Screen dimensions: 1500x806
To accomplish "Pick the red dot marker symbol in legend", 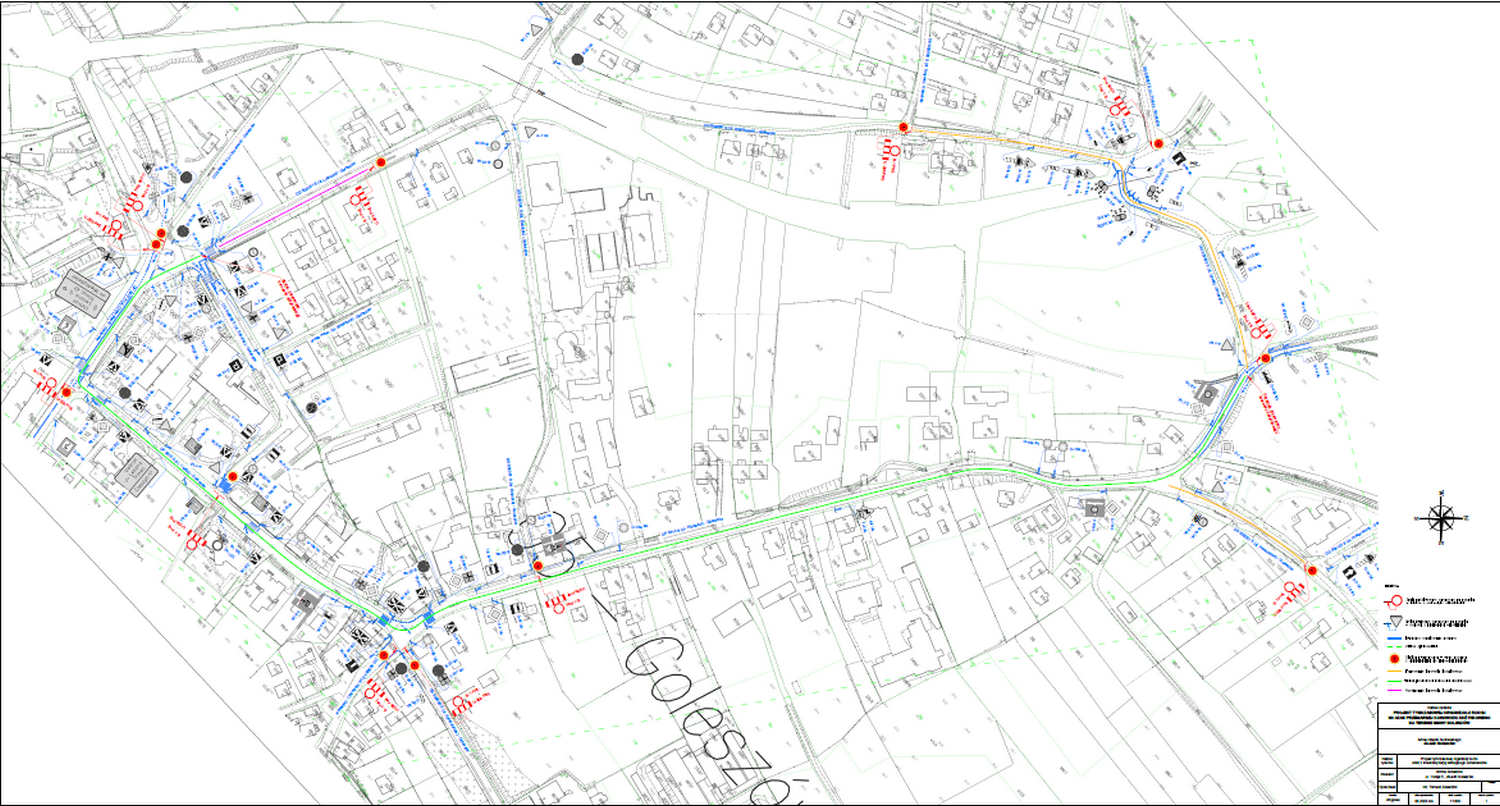I will [x=1393, y=659].
